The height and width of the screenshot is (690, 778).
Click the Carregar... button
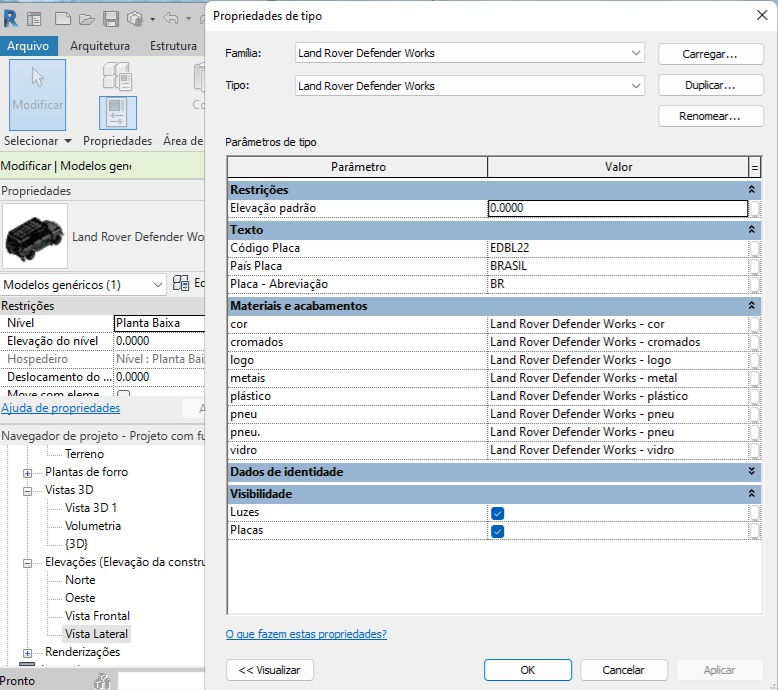710,54
